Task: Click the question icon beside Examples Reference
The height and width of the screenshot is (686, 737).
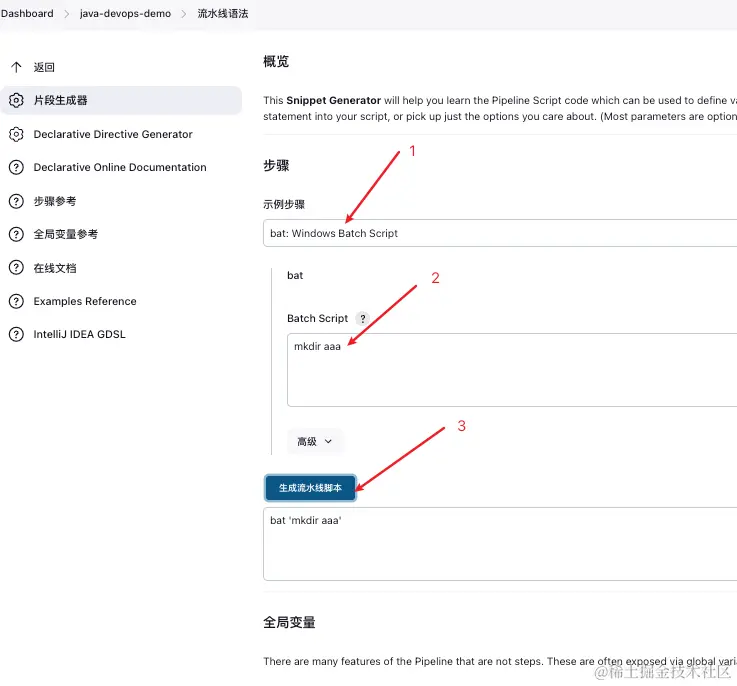Action: click(16, 301)
